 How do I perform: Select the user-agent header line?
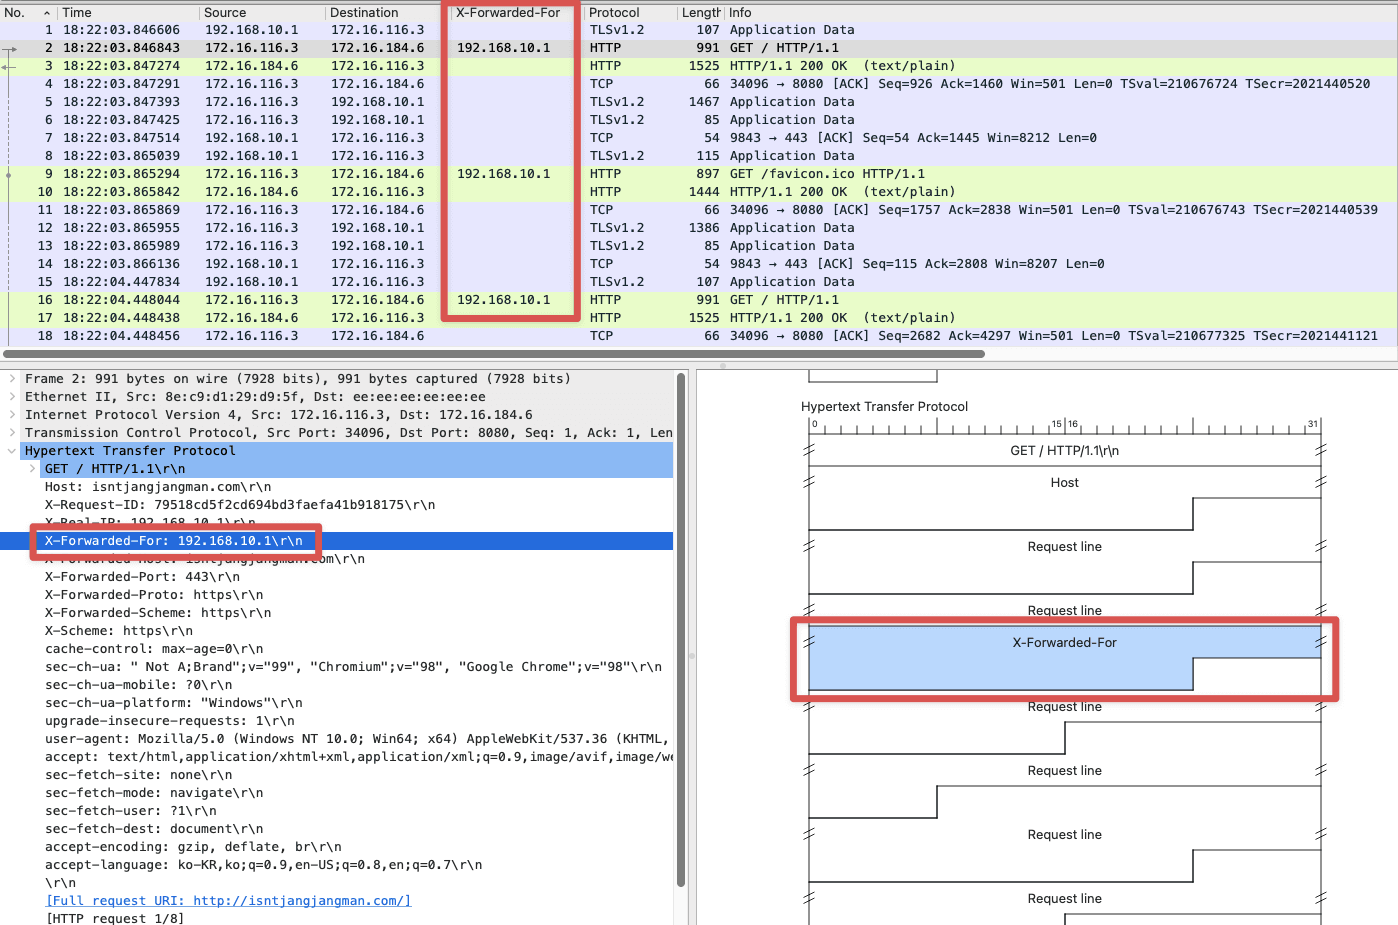pos(300,738)
